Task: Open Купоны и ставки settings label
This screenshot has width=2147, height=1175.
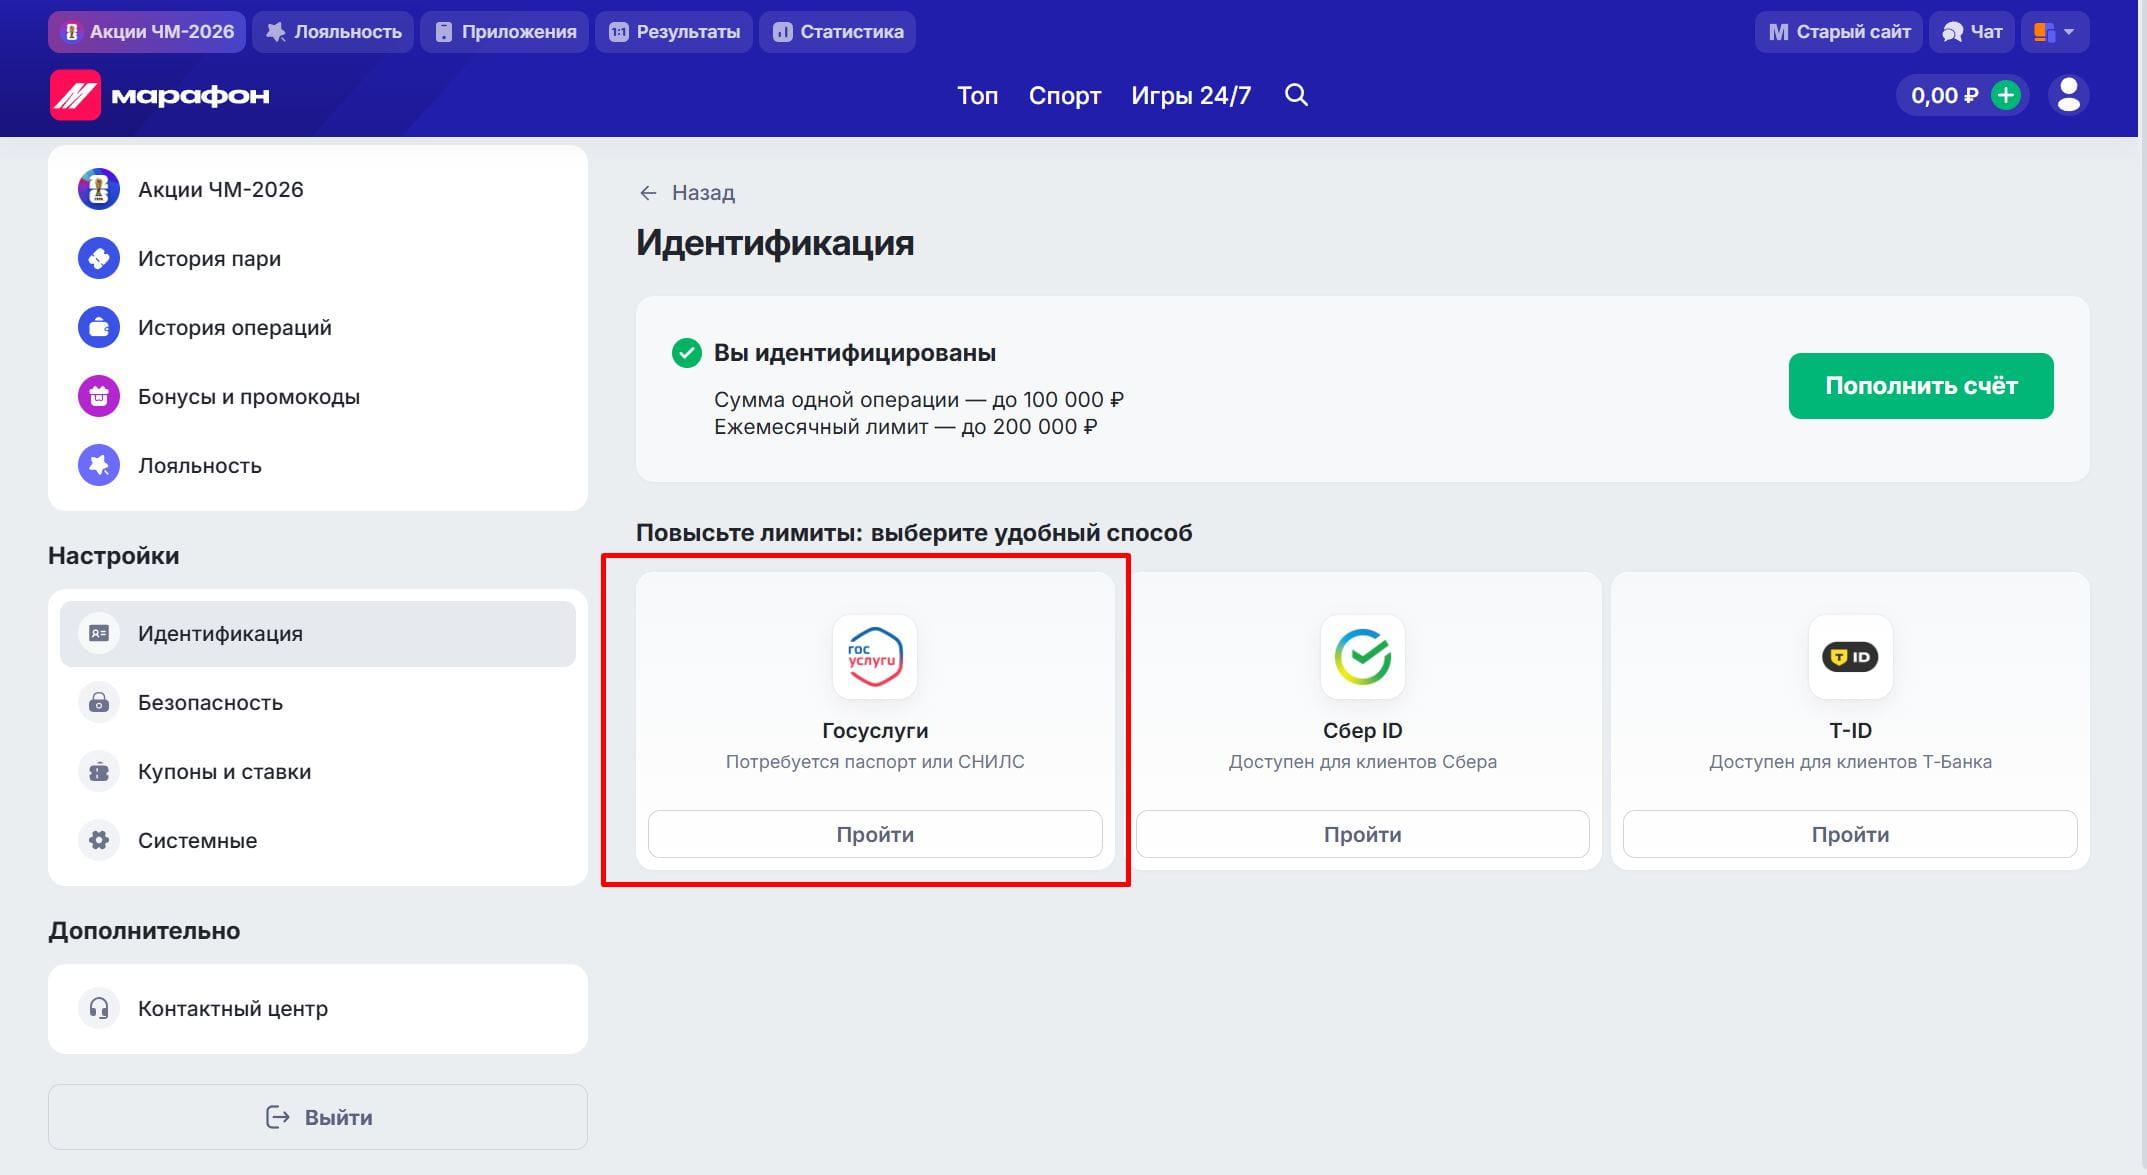Action: [x=224, y=772]
